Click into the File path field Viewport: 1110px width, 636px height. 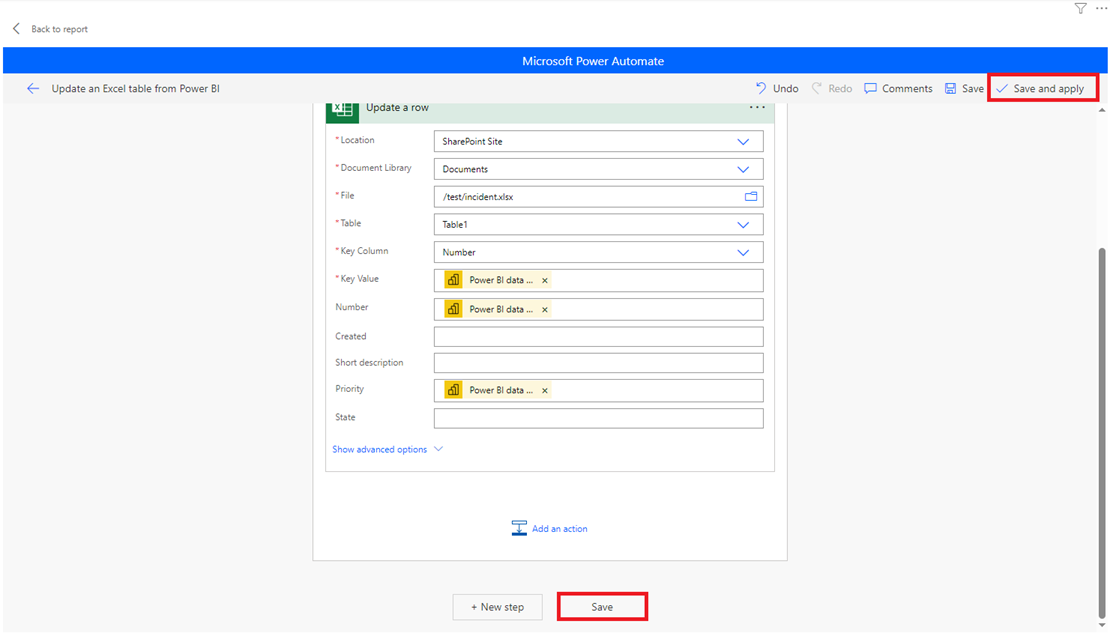point(598,196)
